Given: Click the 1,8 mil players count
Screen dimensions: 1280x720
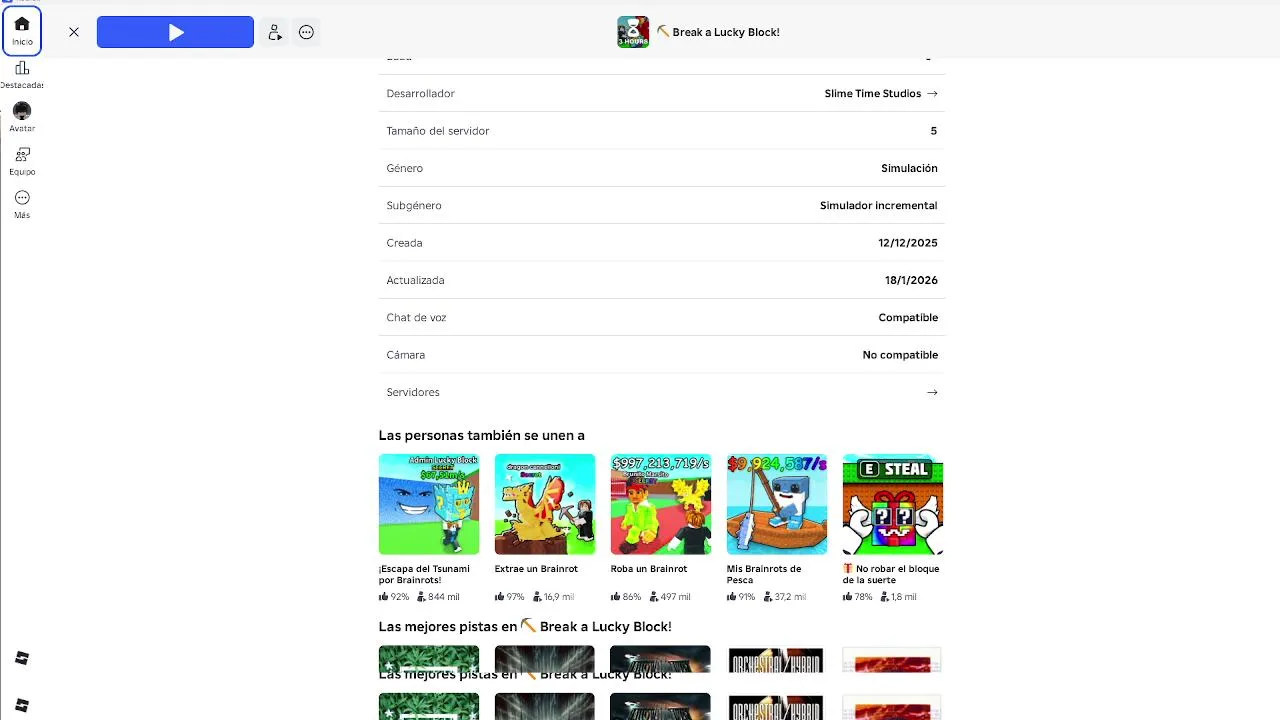Looking at the screenshot, I should pyautogui.click(x=898, y=597).
